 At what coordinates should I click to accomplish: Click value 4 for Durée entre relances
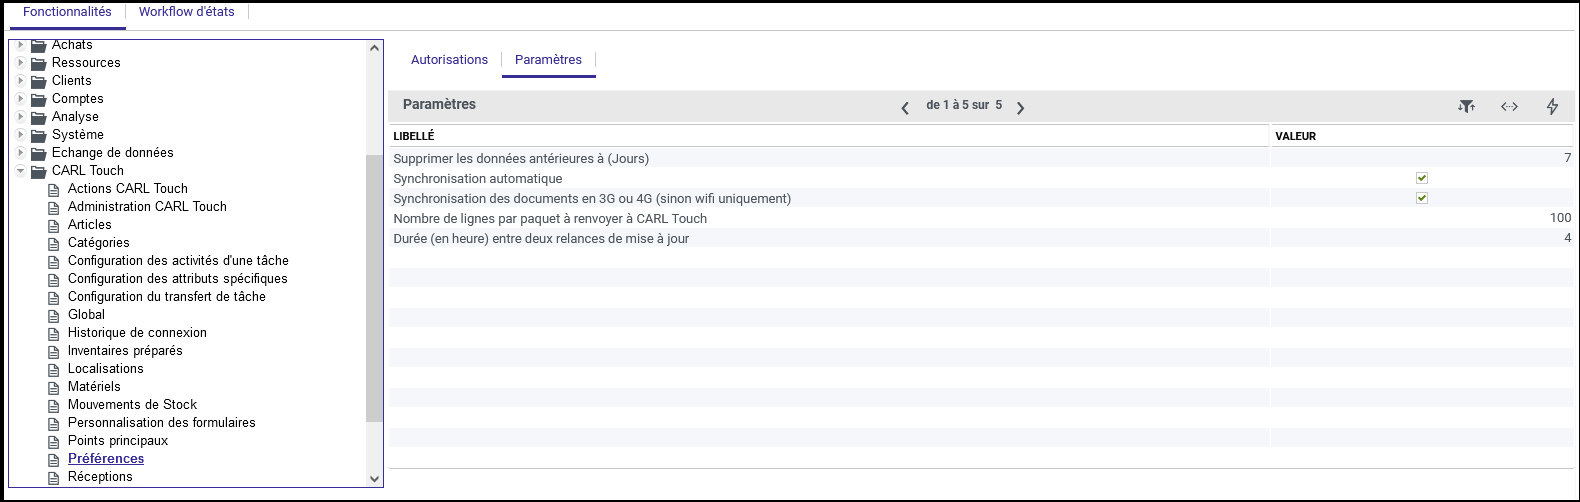point(1567,238)
